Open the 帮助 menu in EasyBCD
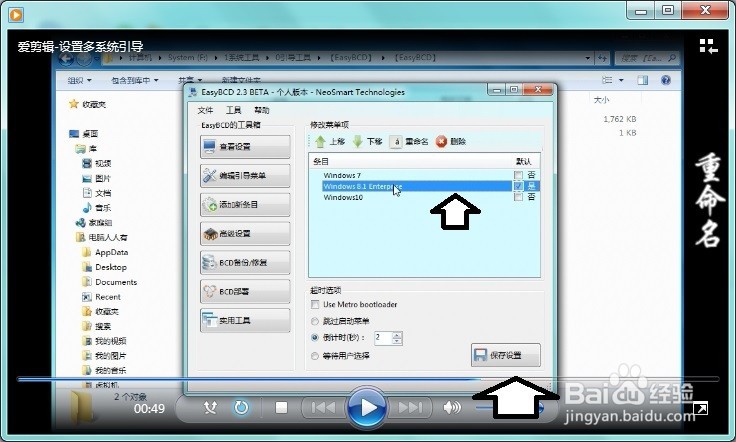Screen dimensions: 736x442 pyautogui.click(x=261, y=110)
